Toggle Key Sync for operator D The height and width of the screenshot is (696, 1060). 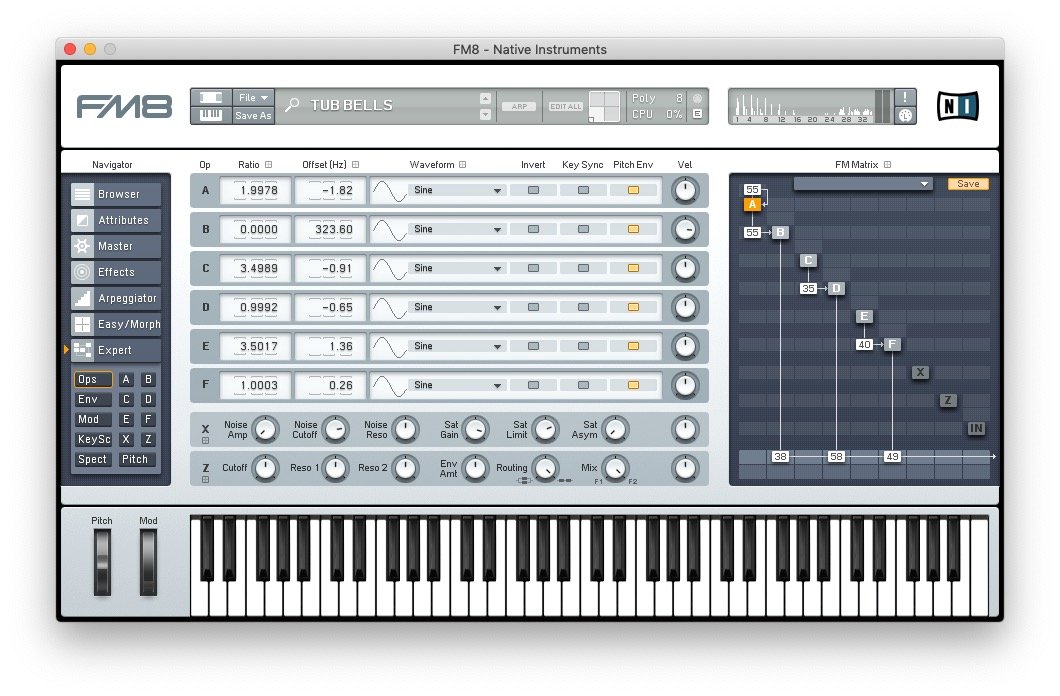[583, 307]
